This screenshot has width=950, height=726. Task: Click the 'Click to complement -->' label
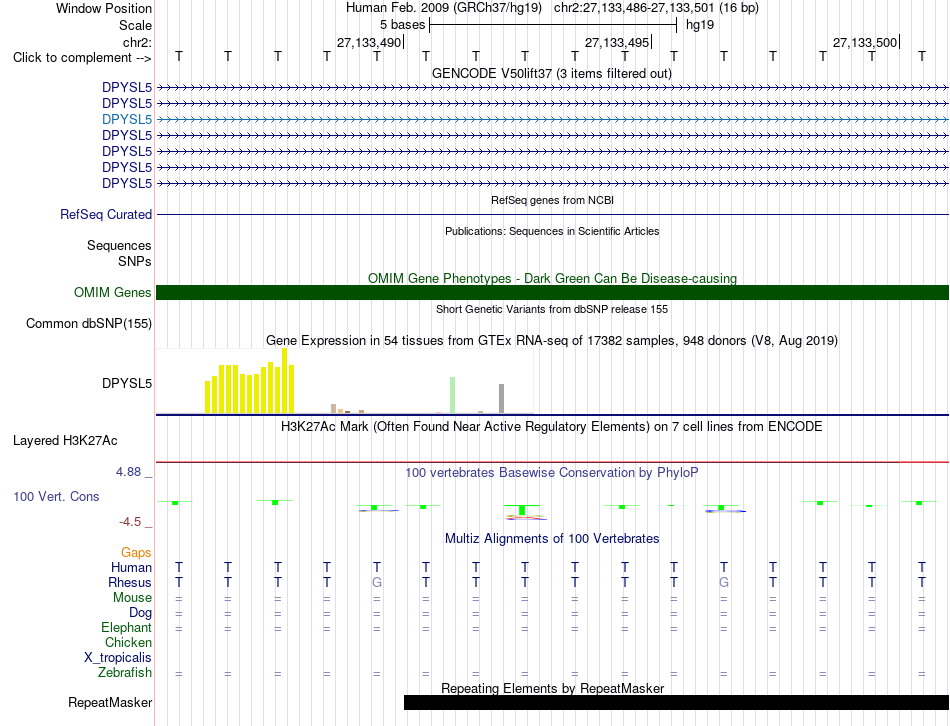pyautogui.click(x=82, y=58)
